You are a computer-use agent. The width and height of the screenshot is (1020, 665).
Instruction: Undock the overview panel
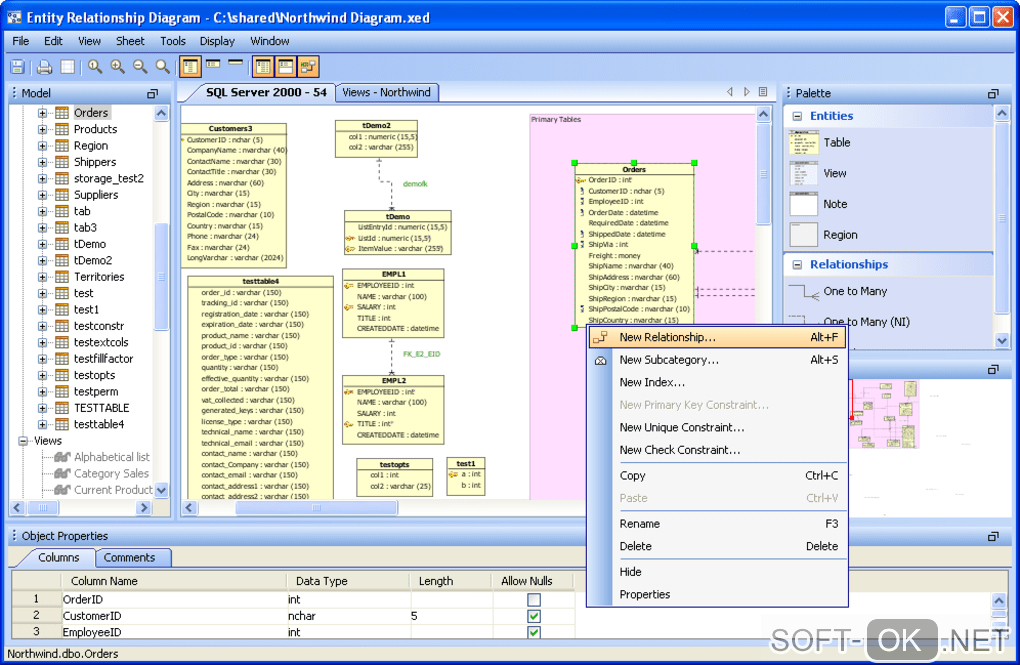(993, 370)
